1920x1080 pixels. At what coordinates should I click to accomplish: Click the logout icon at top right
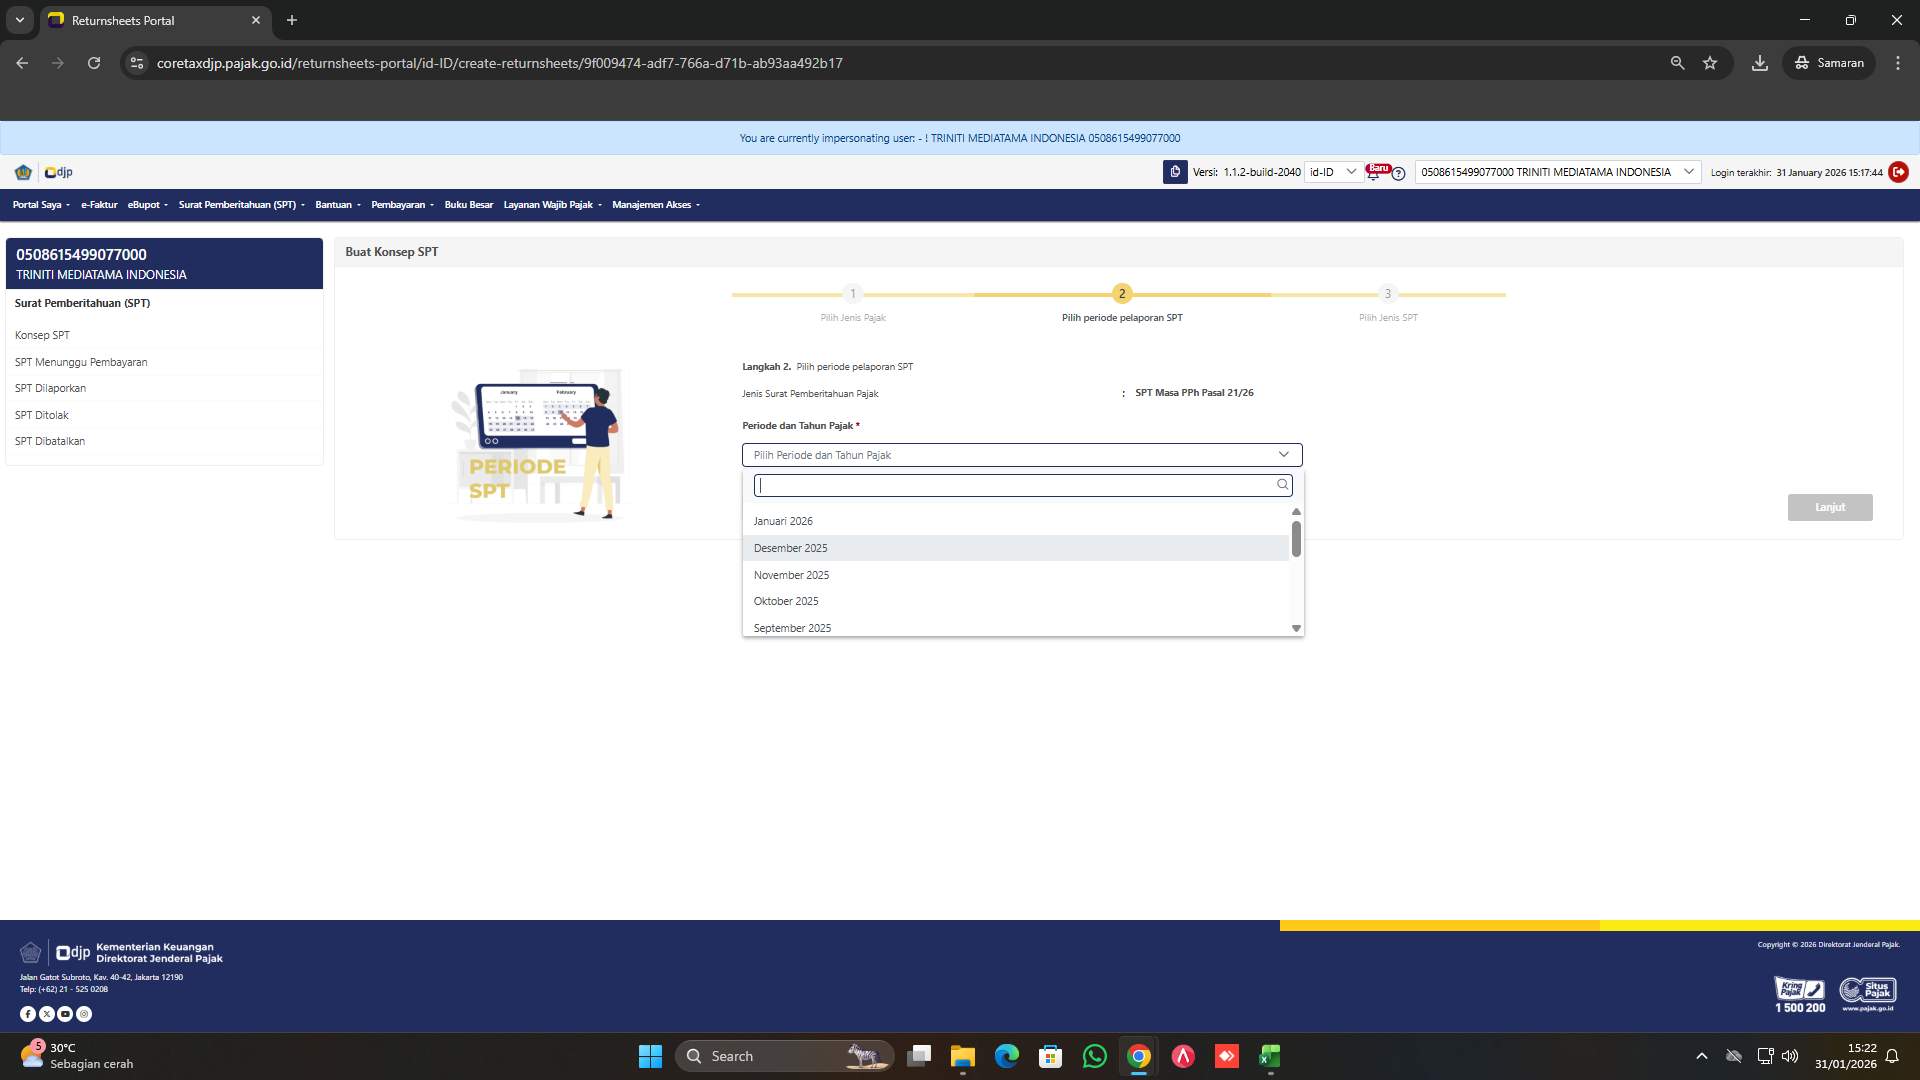(x=1897, y=172)
